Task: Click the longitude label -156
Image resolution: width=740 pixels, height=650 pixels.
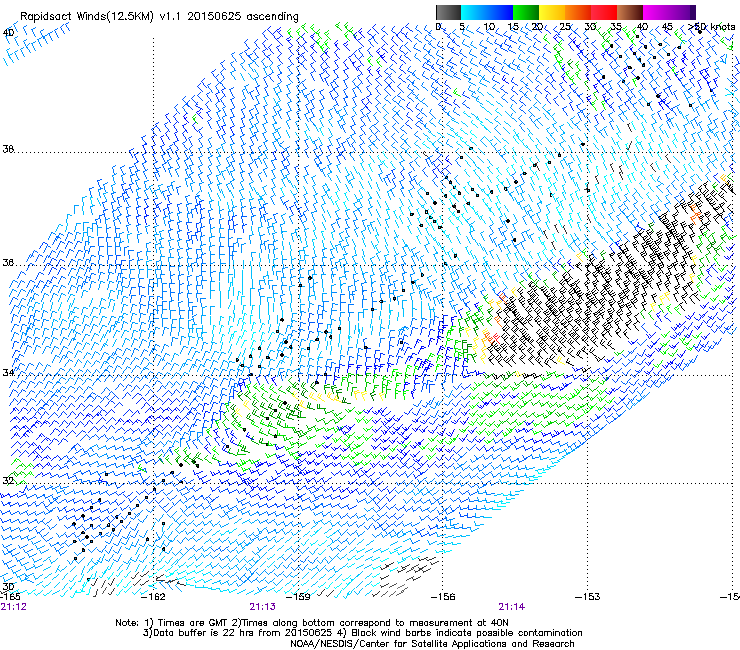Action: tap(443, 597)
